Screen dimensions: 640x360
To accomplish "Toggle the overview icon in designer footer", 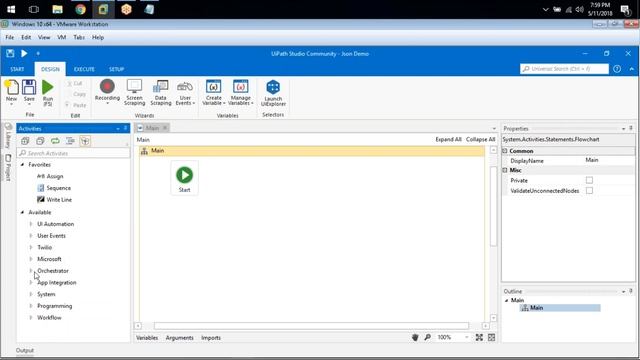I will click(x=491, y=337).
